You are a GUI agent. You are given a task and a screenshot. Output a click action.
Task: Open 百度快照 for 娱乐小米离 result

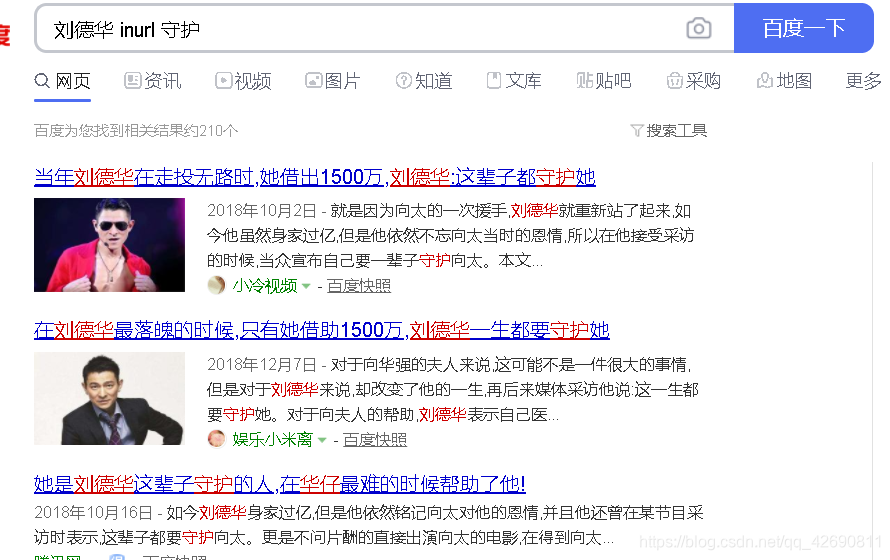(375, 439)
